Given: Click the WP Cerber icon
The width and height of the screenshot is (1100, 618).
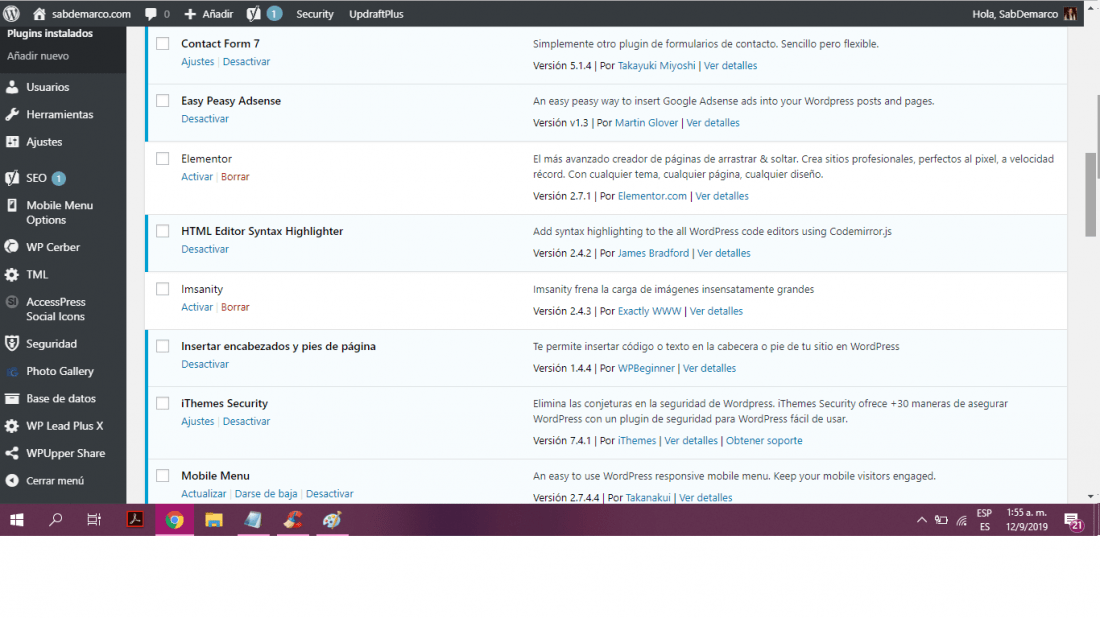Looking at the screenshot, I should point(12,247).
